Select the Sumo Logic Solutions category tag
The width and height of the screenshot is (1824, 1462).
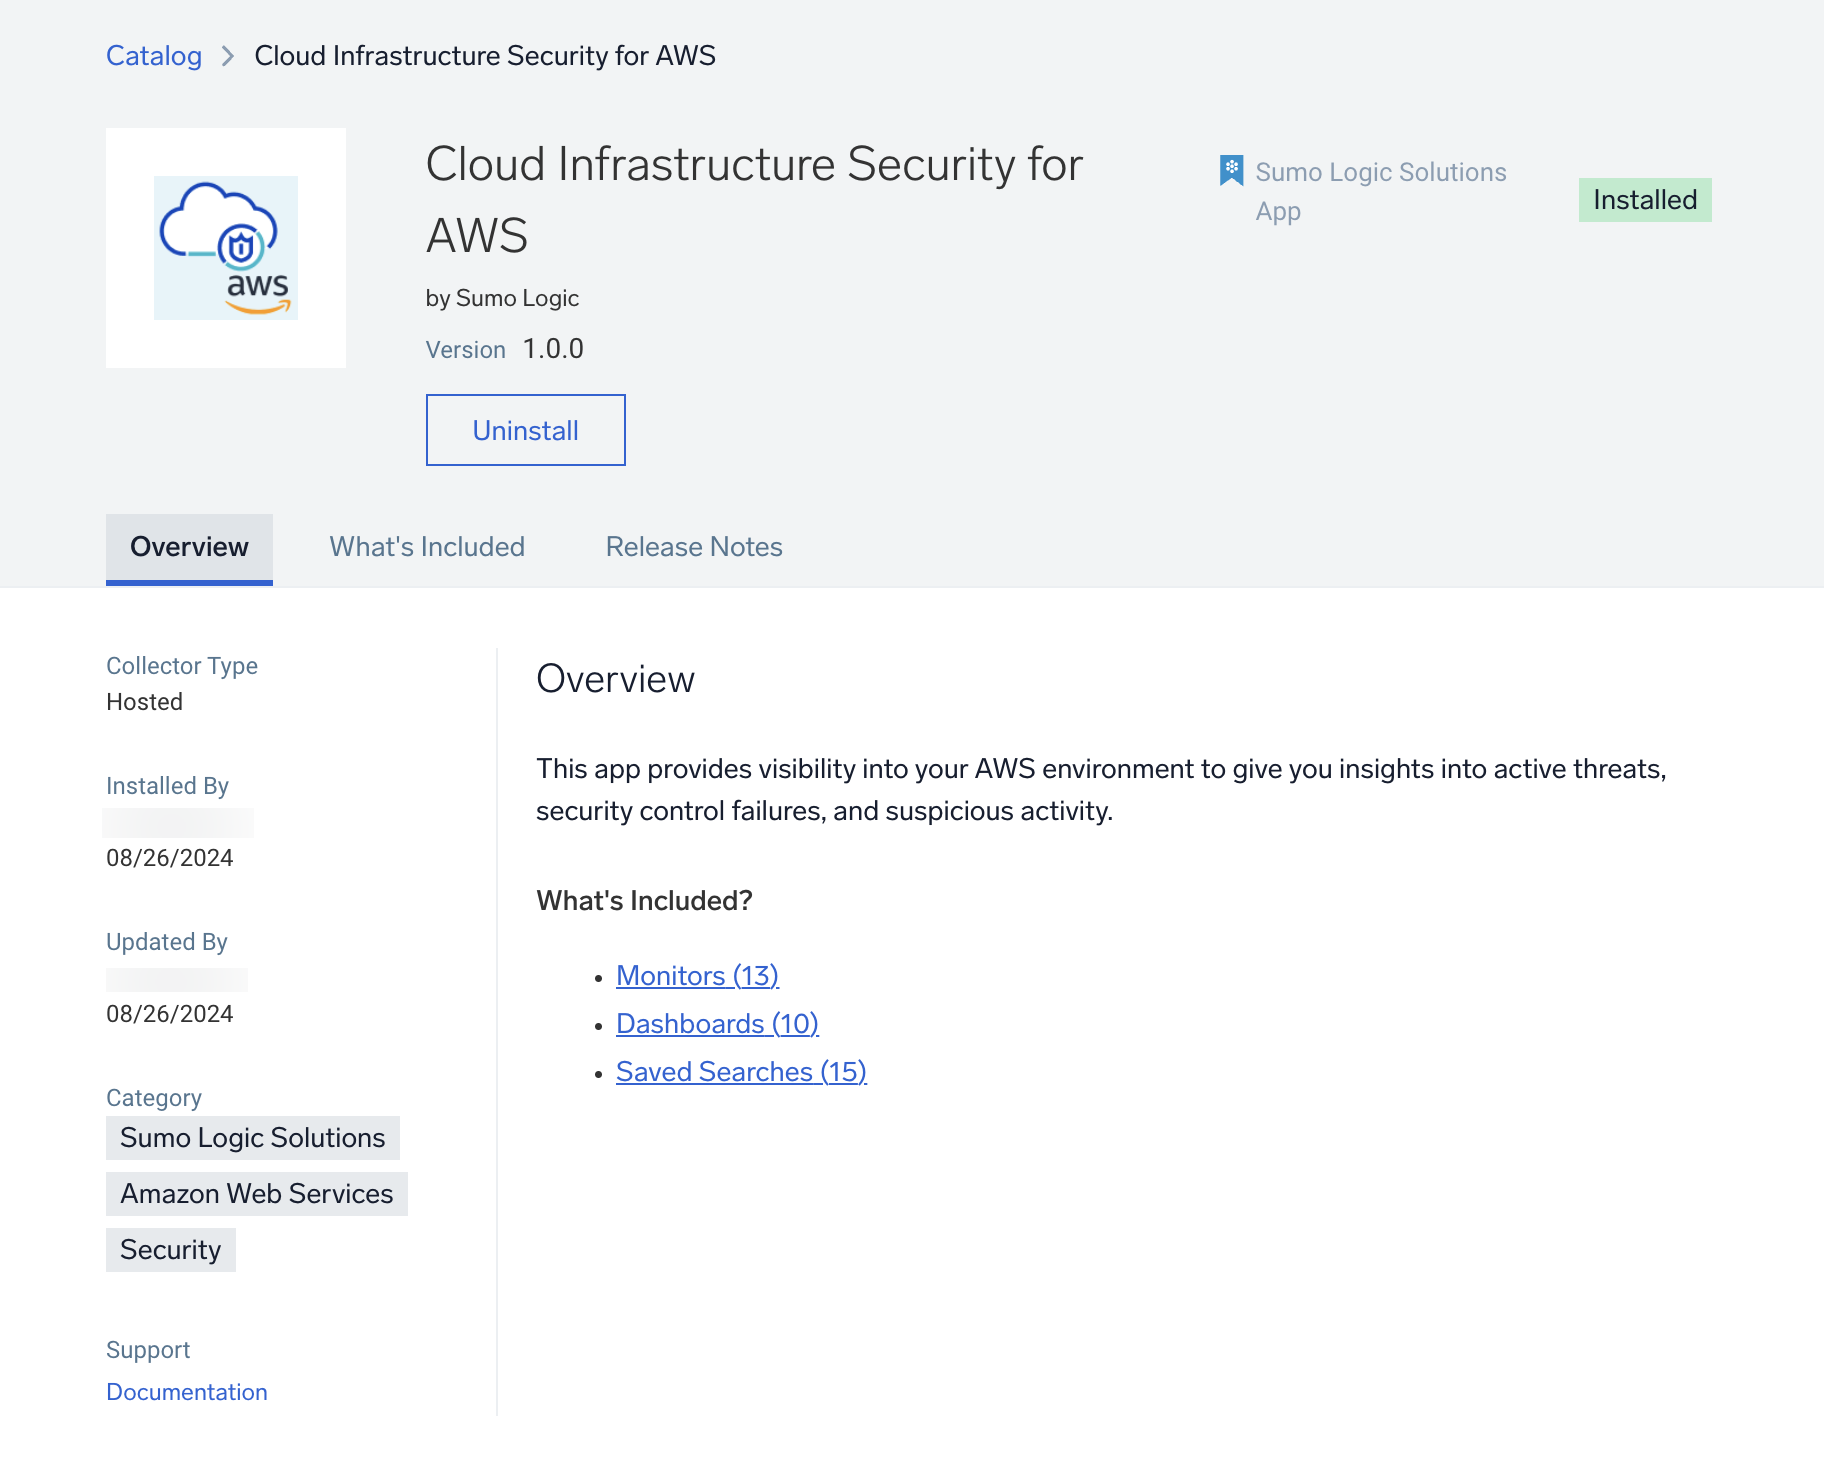point(253,1138)
